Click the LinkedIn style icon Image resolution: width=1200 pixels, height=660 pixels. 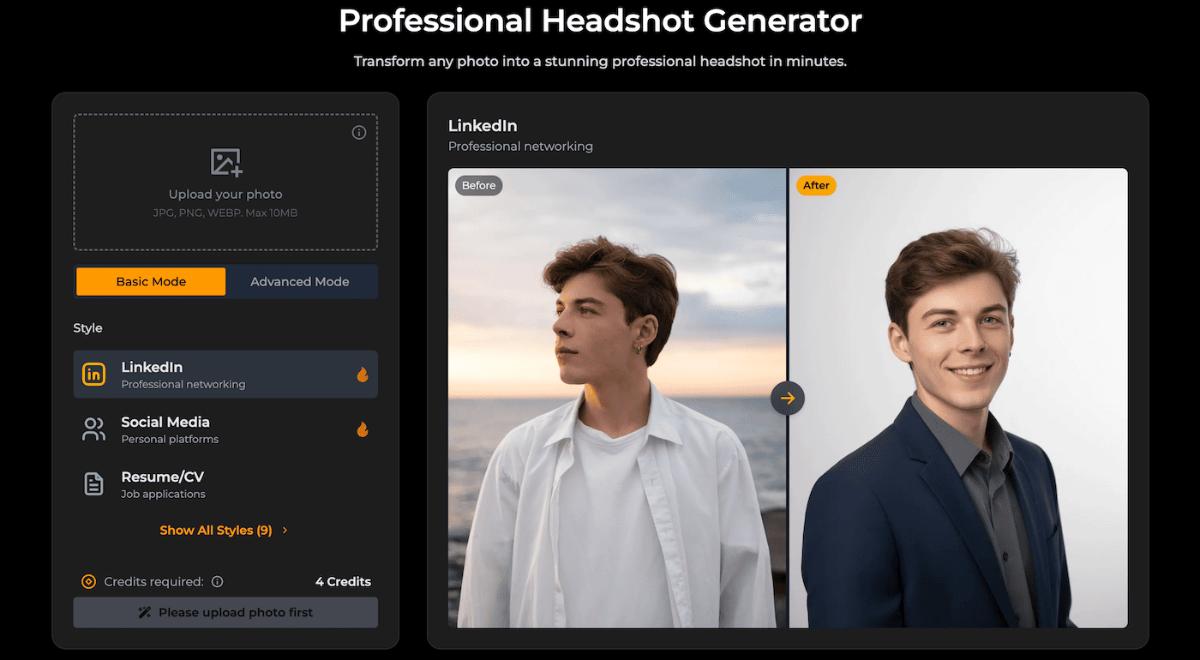click(x=93, y=373)
